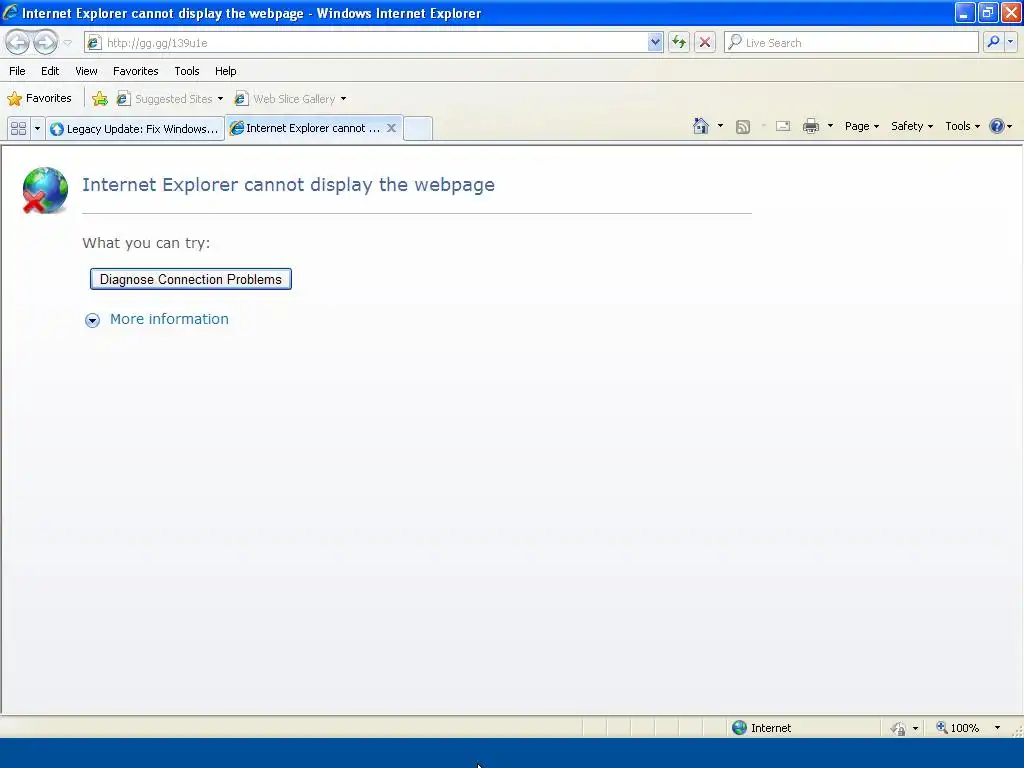Click the Back navigation arrow
Viewport: 1024px width, 768px height.
tap(18, 42)
